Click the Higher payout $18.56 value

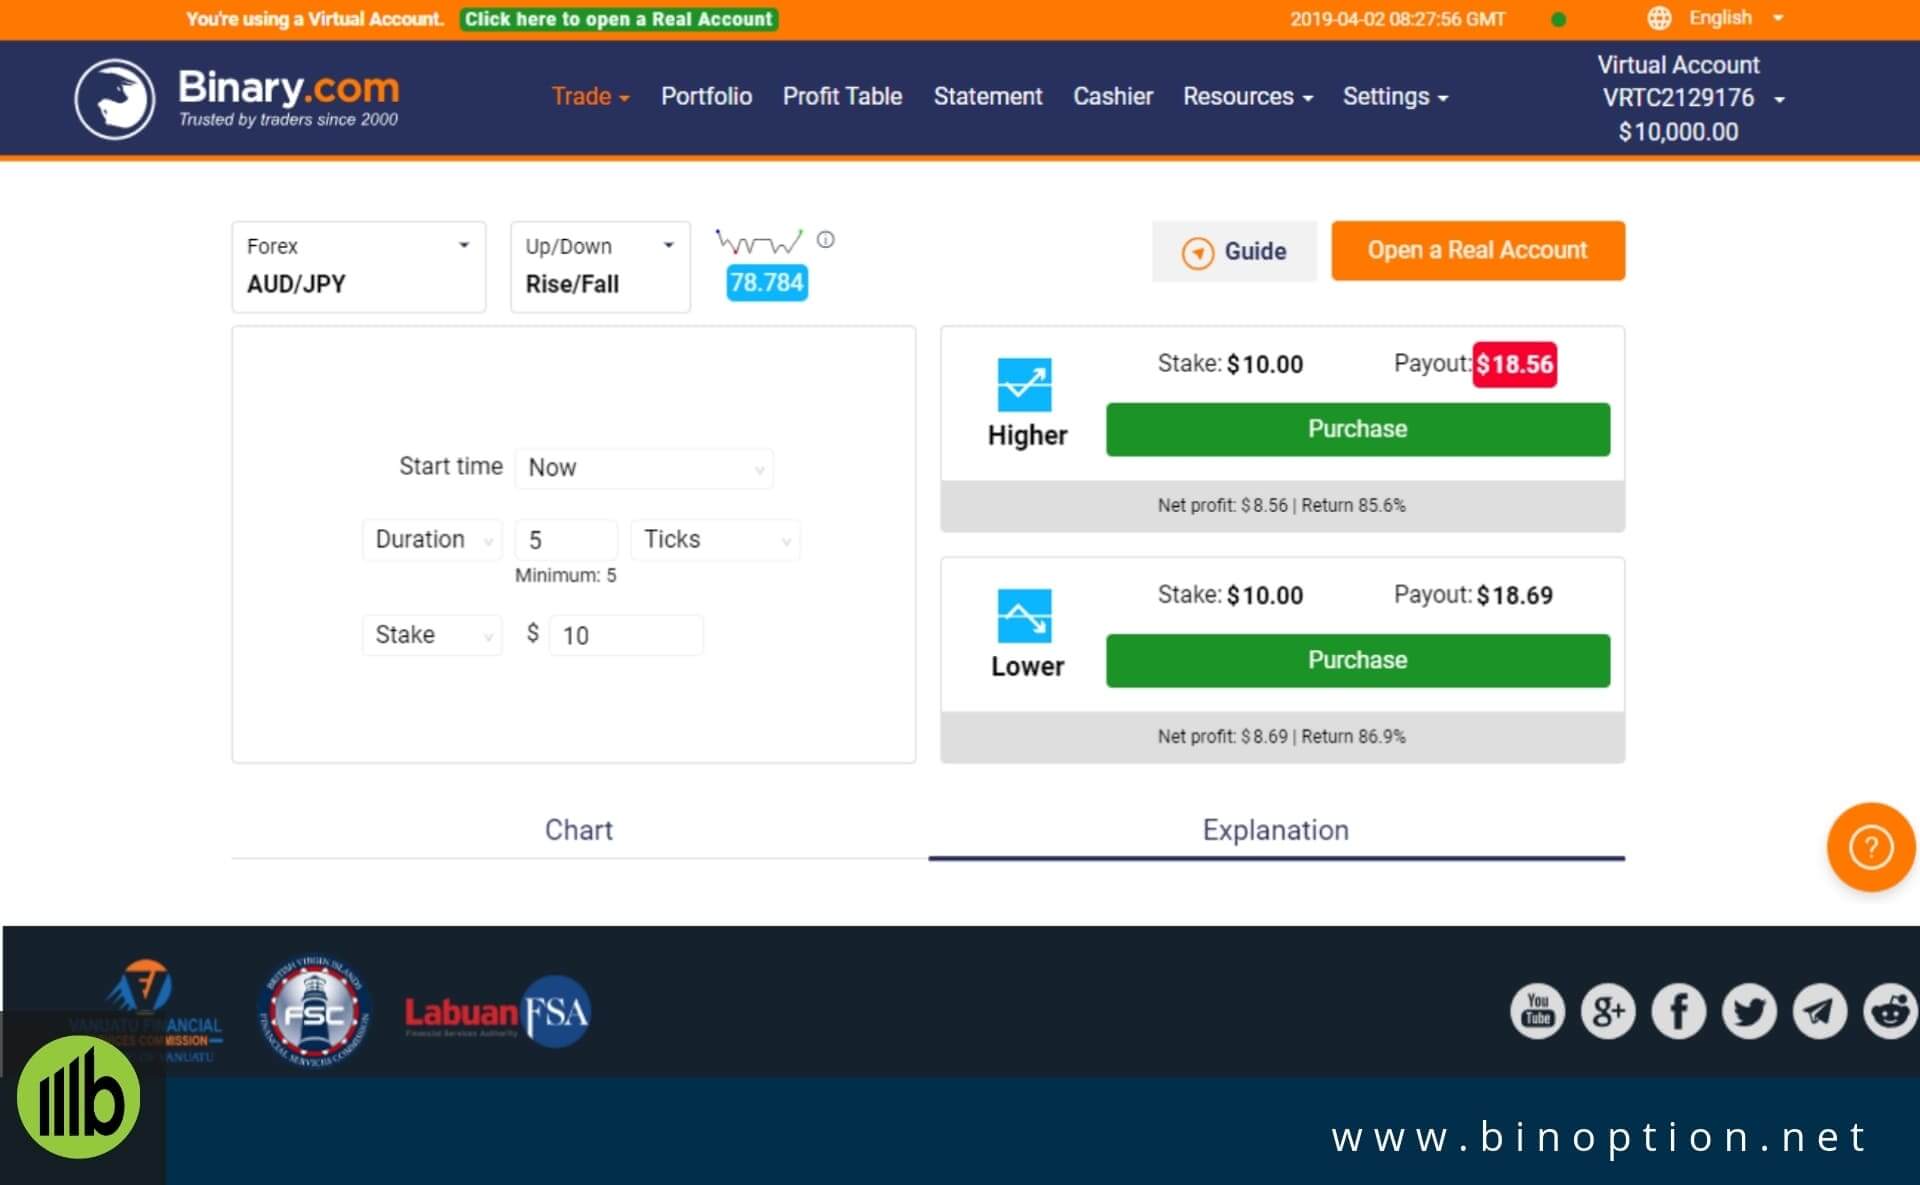tap(1514, 364)
